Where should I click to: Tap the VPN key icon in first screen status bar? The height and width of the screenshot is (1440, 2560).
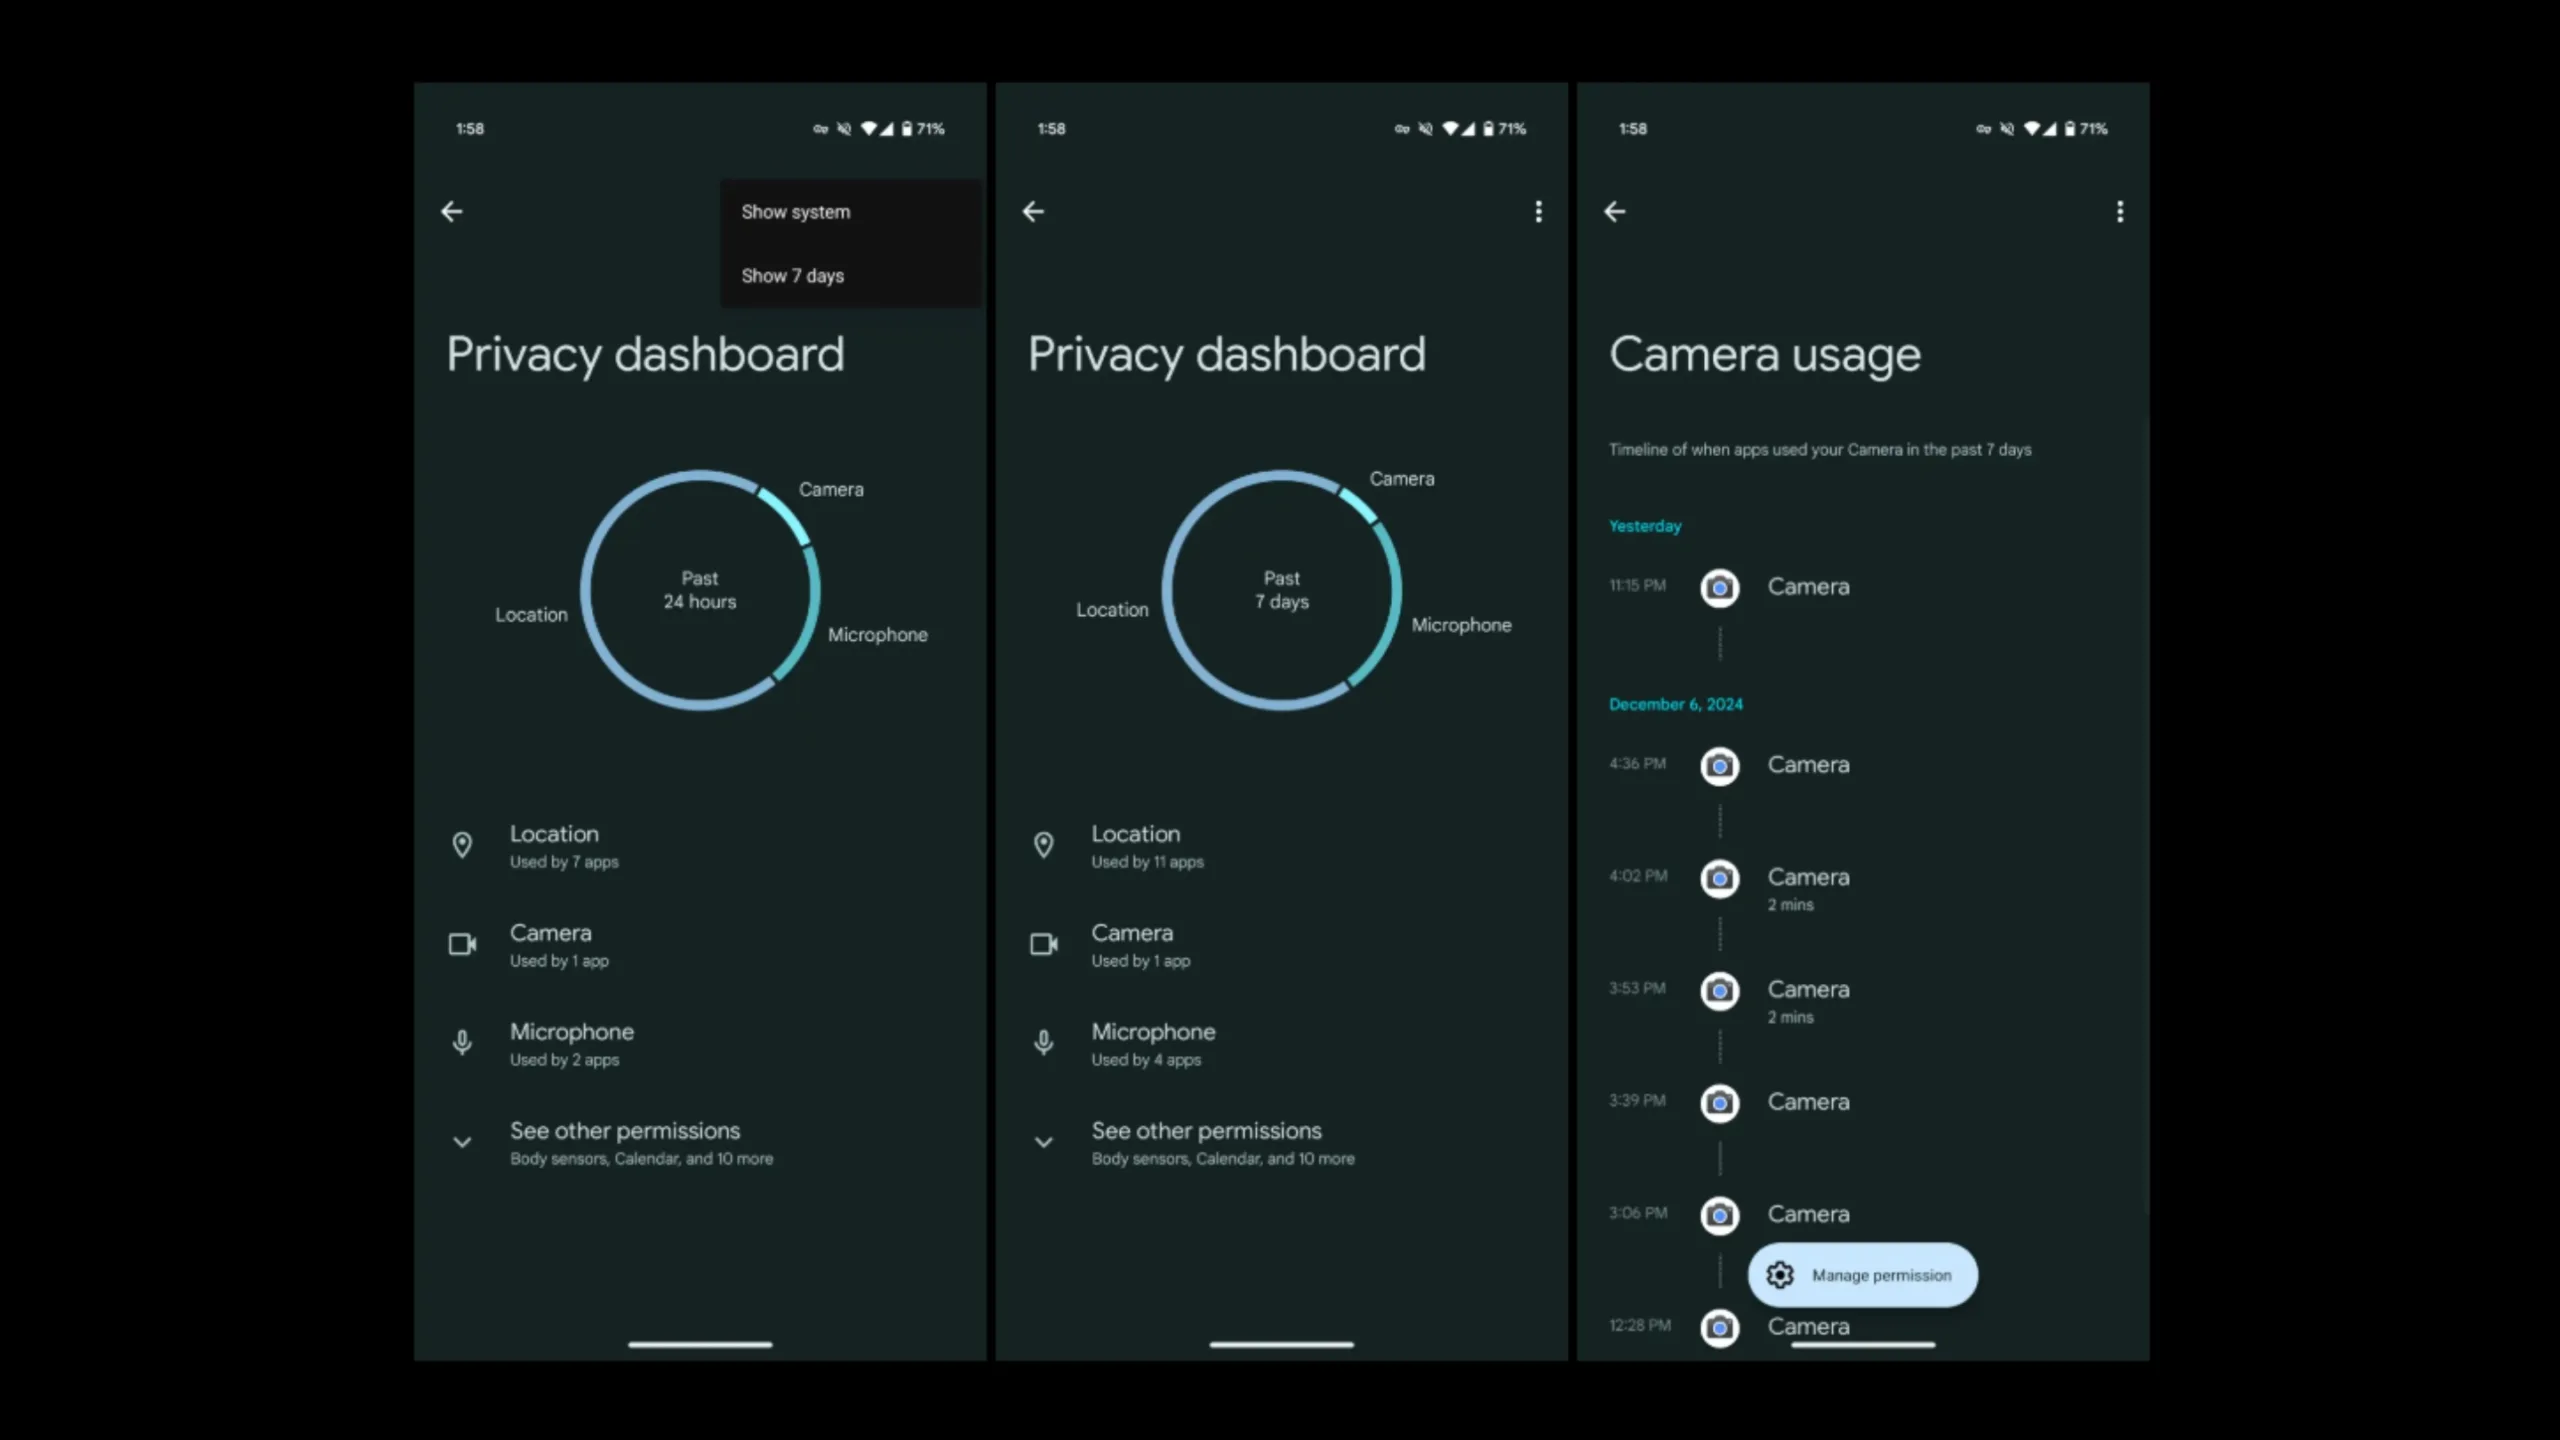820,129
